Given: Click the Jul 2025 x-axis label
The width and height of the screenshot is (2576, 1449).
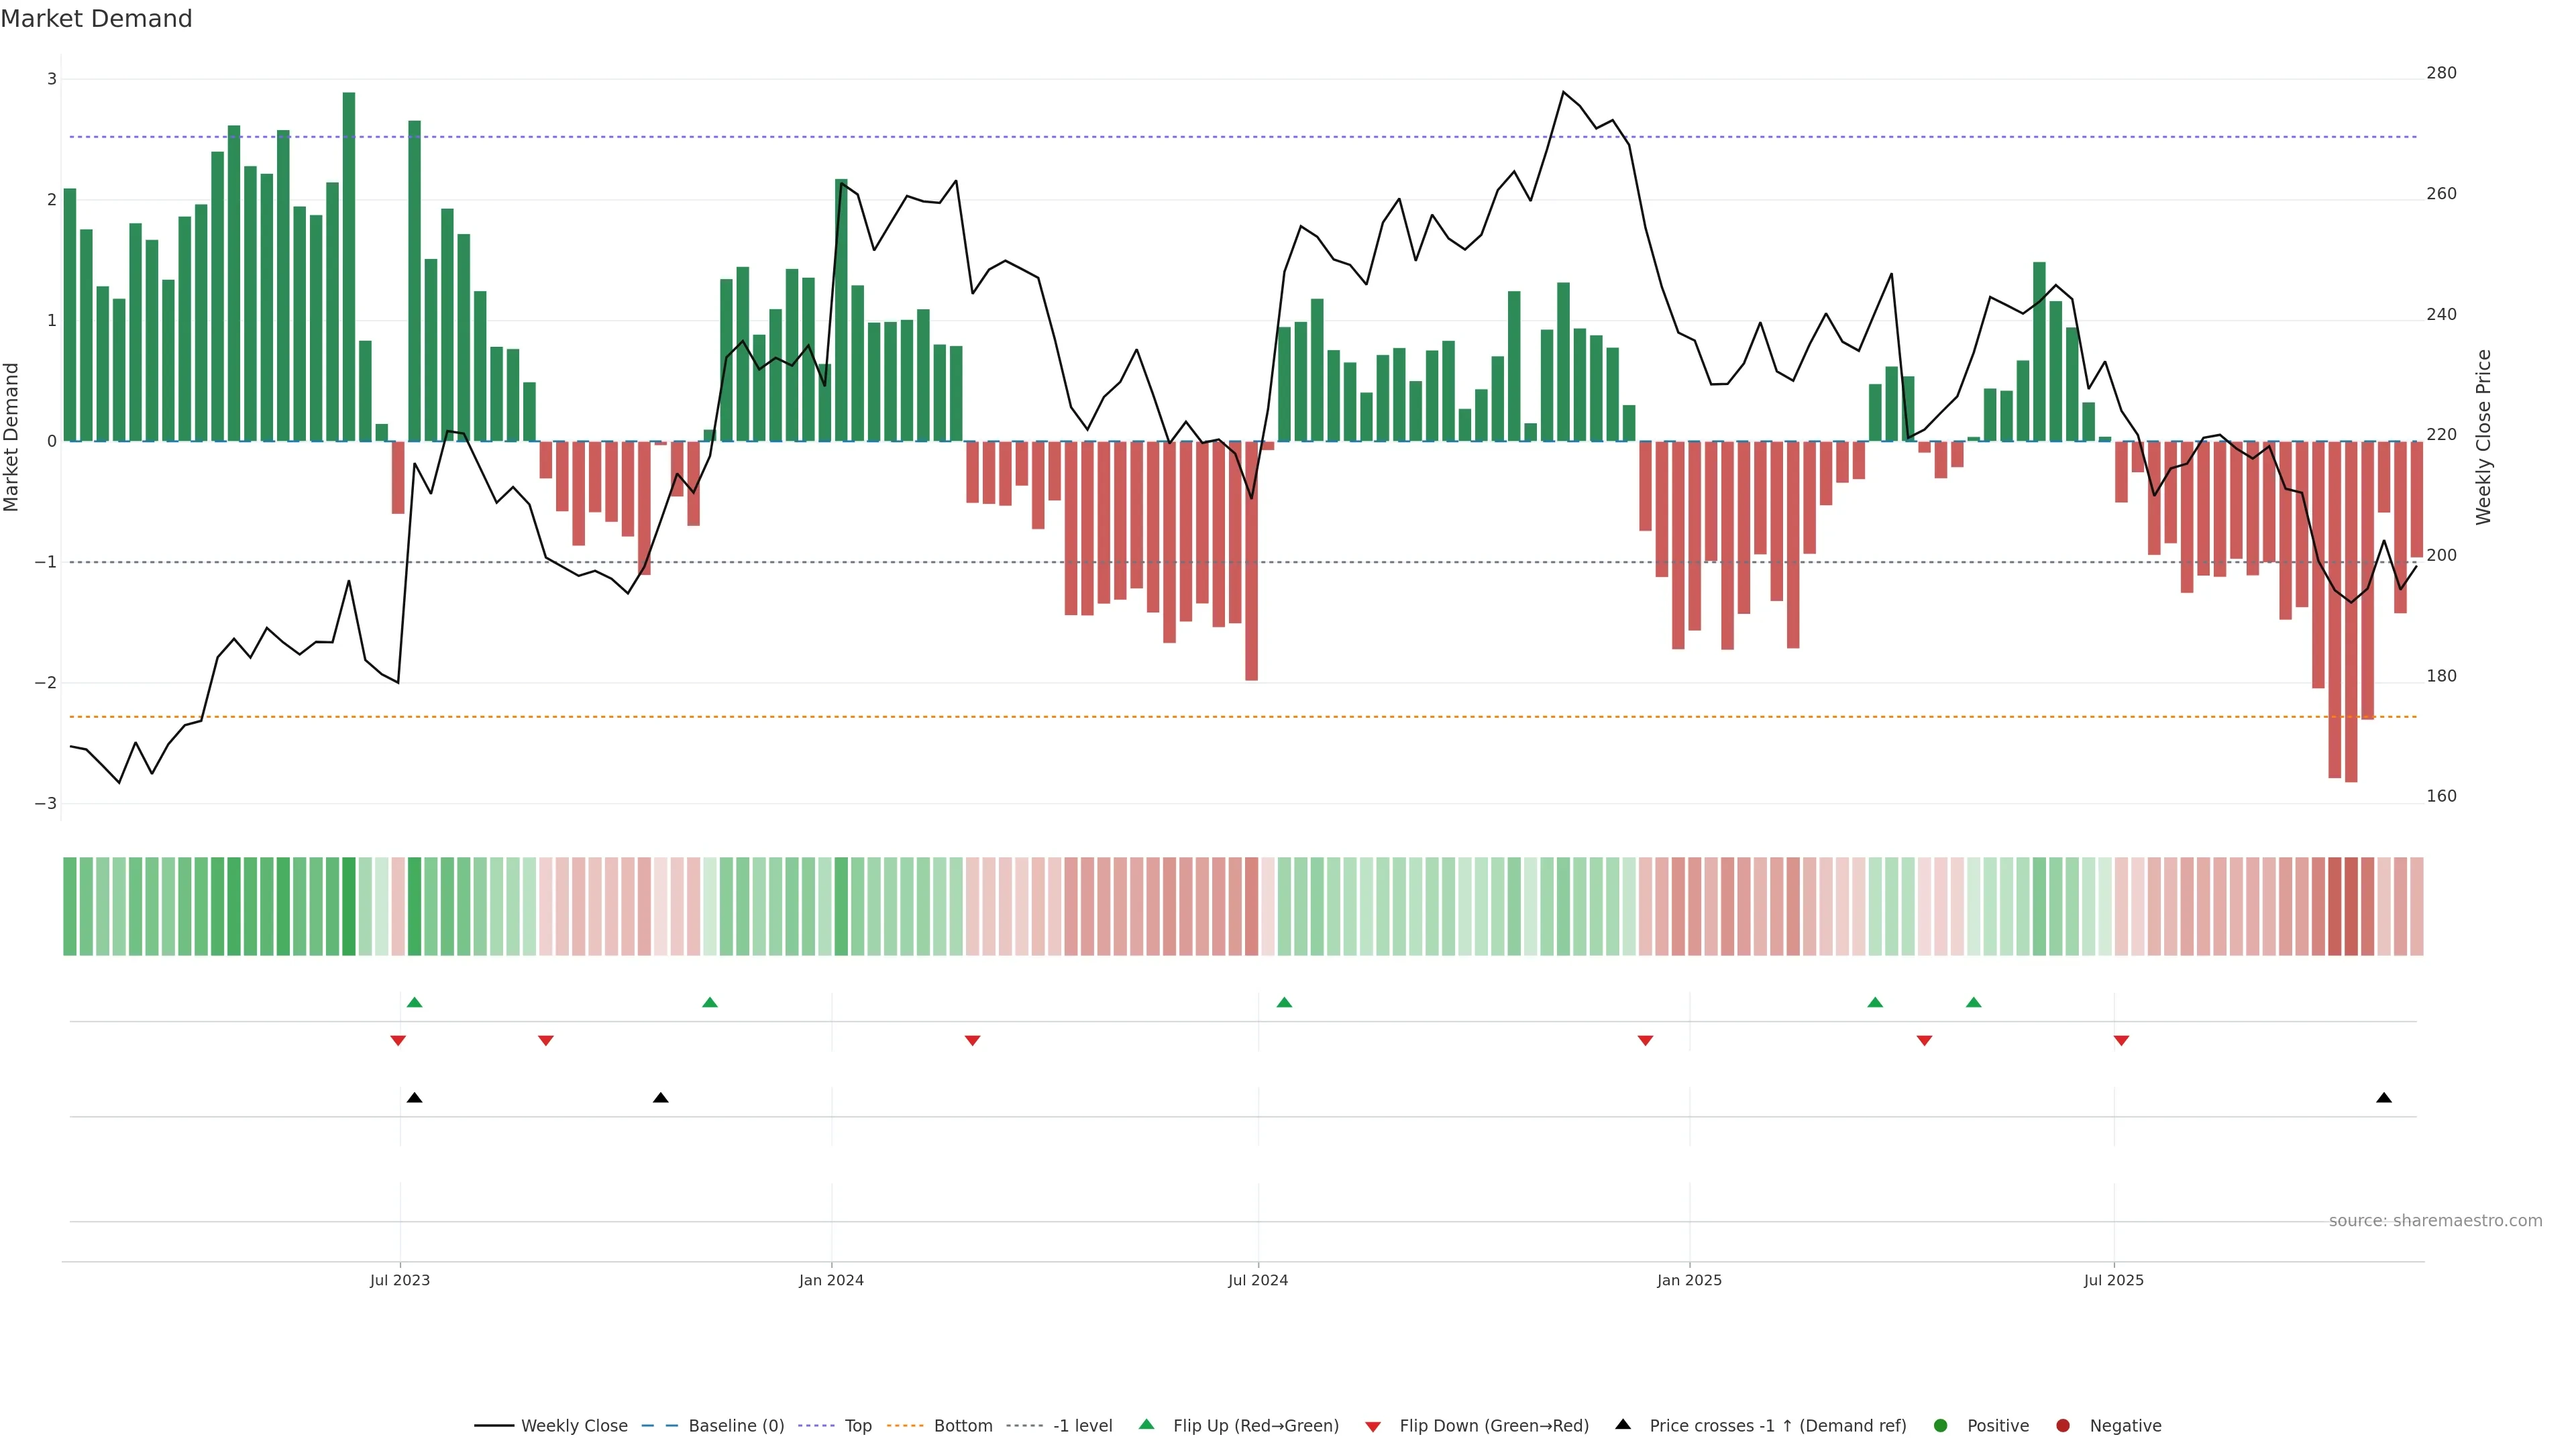Looking at the screenshot, I should click(2113, 1280).
